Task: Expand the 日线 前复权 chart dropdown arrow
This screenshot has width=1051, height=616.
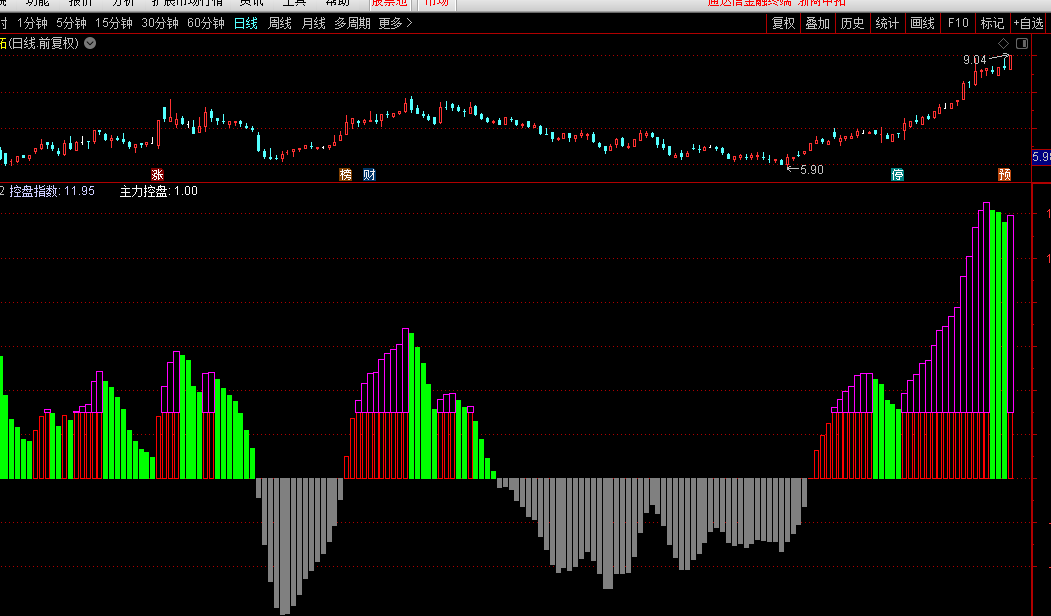Action: [90, 43]
